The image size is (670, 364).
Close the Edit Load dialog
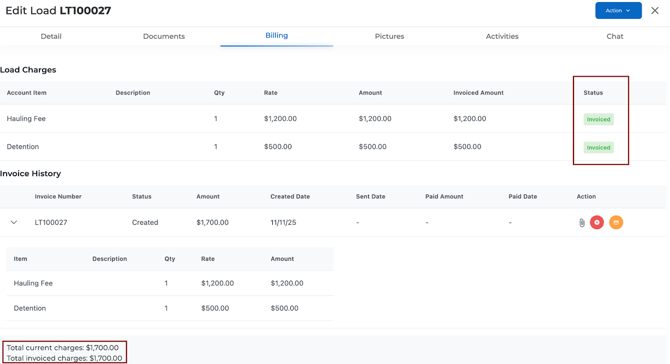tap(655, 11)
